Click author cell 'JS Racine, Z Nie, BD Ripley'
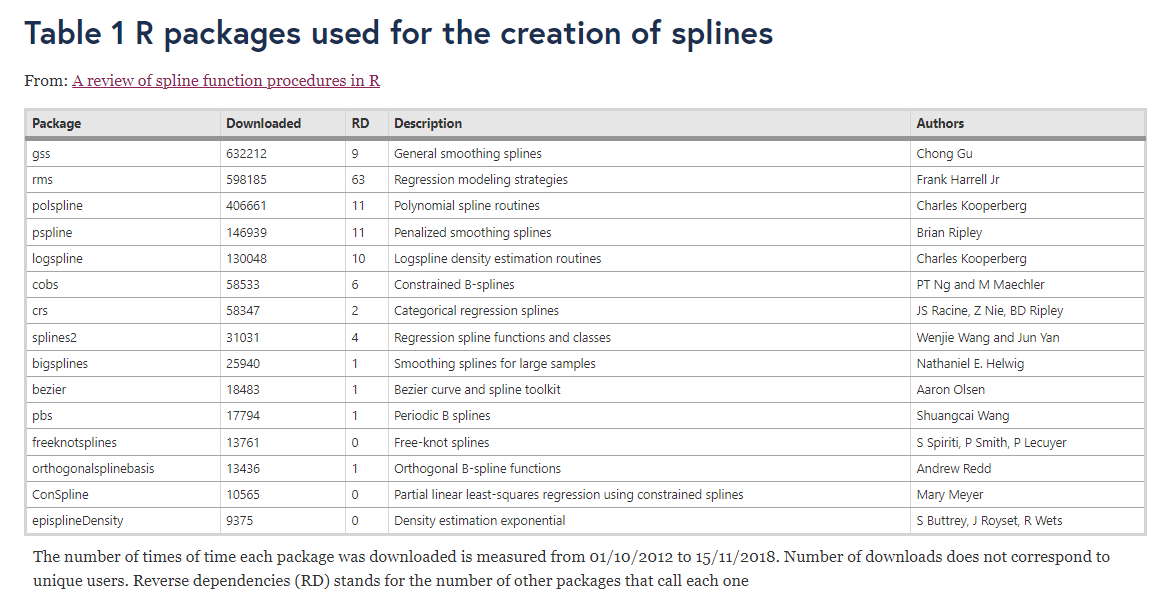The height and width of the screenshot is (597, 1158). coord(990,311)
